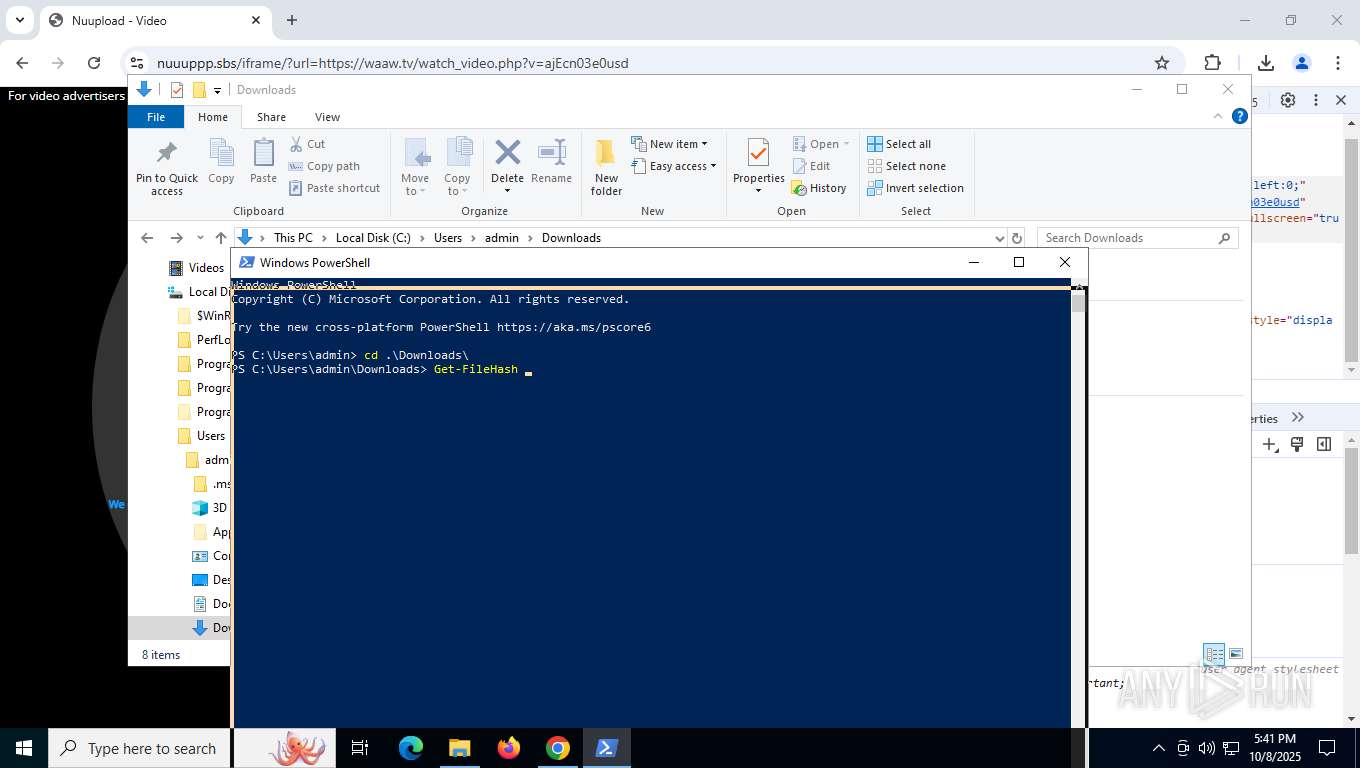1360x768 pixels.
Task: Switch Explorer to details view
Action: tap(1214, 654)
